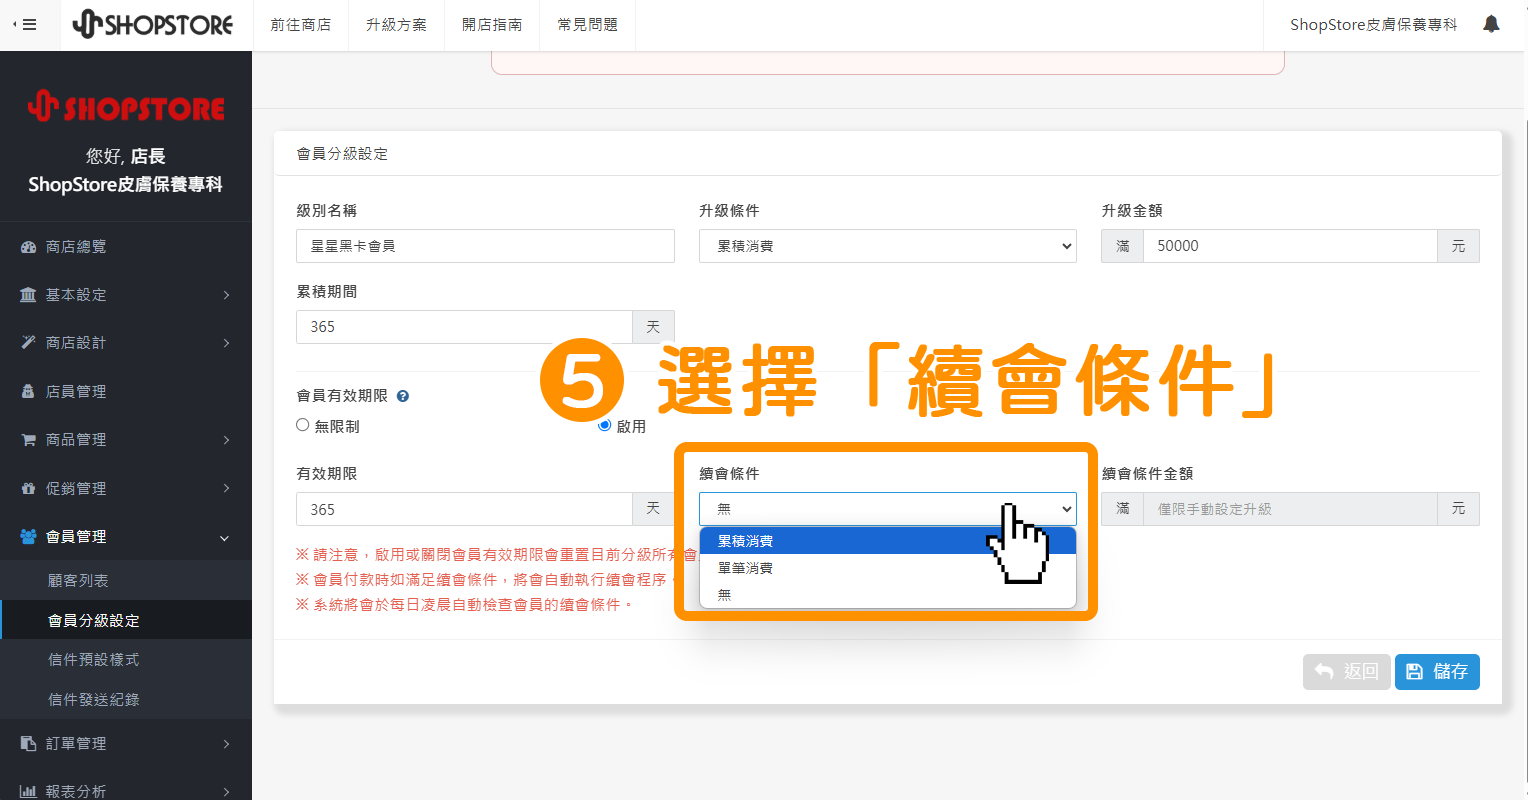The height and width of the screenshot is (800, 1528).
Task: Click the store name under 您好, 店長
Action: 126,185
